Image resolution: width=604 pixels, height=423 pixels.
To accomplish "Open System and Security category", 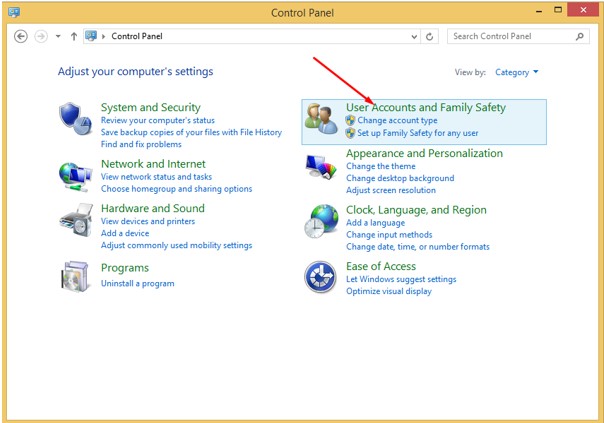I will (x=151, y=107).
